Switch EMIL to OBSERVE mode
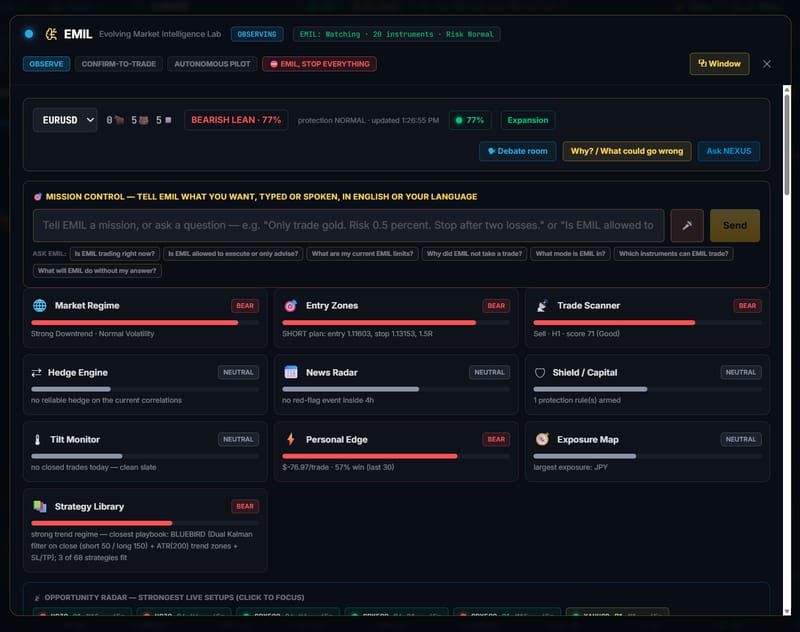 pyautogui.click(x=46, y=64)
